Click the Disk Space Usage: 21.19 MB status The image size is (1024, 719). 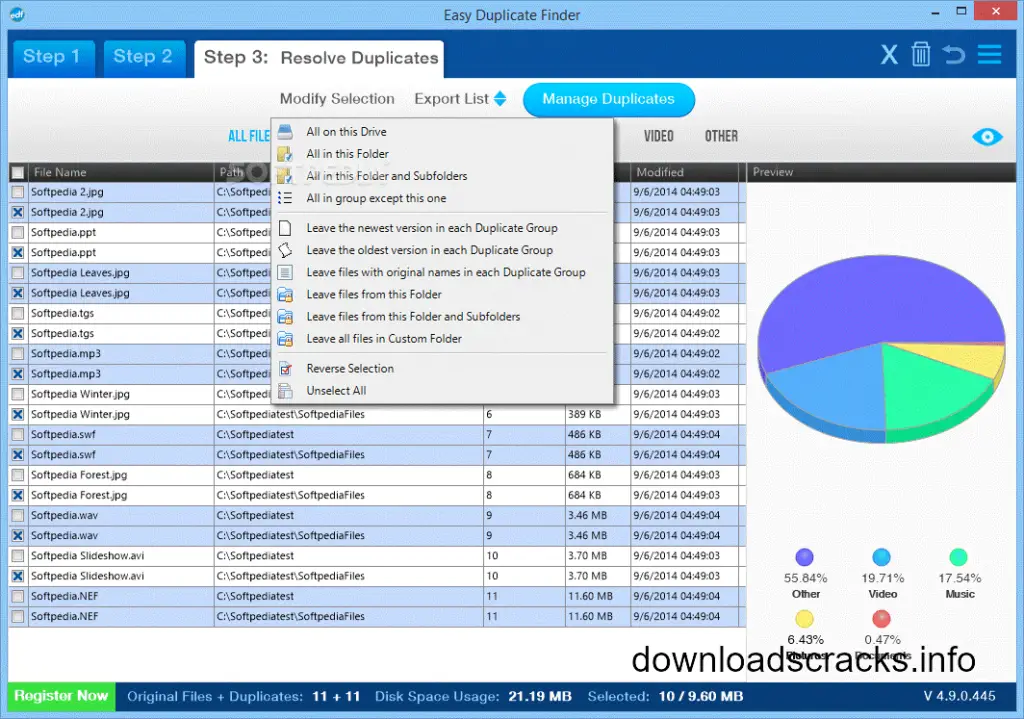pos(473,697)
